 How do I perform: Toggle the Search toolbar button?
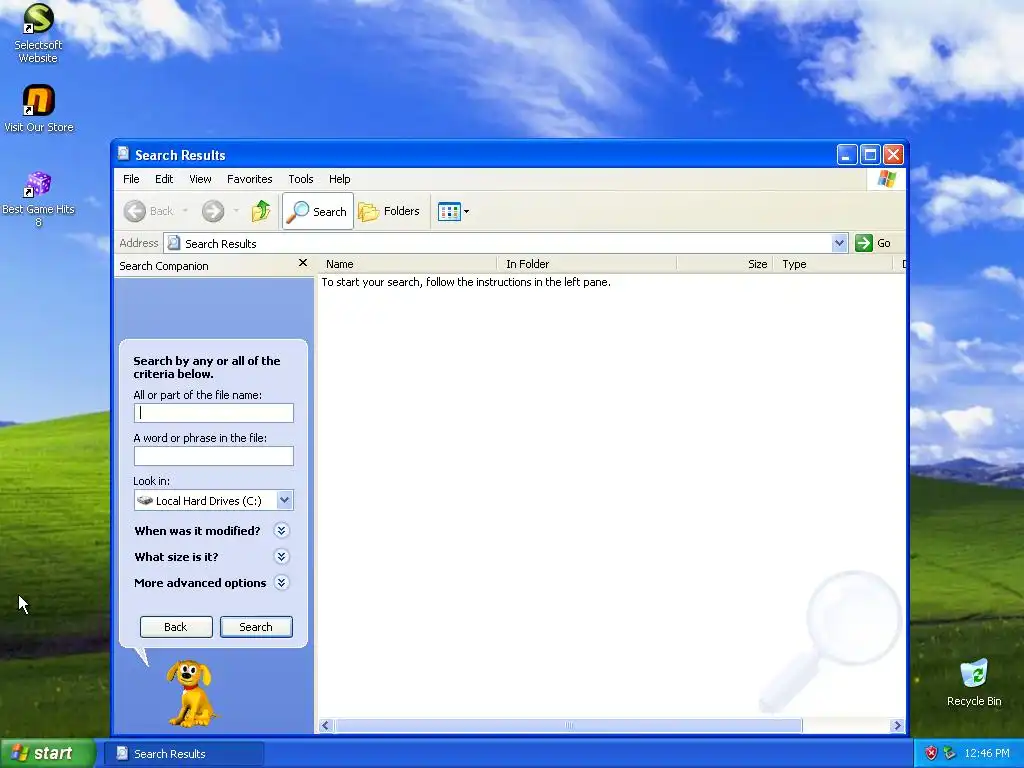317,211
